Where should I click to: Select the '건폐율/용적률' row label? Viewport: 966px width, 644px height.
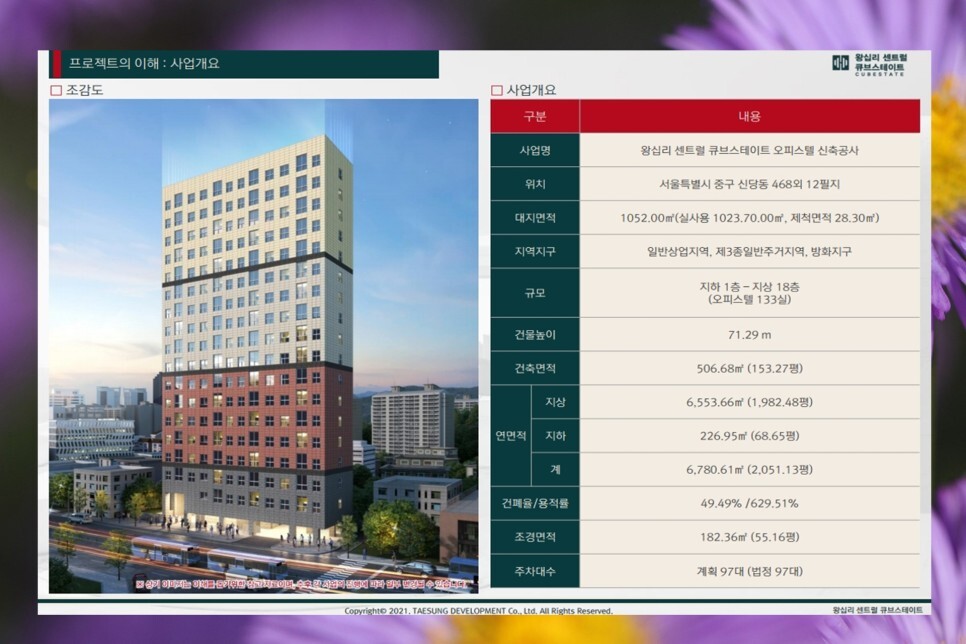tap(535, 503)
